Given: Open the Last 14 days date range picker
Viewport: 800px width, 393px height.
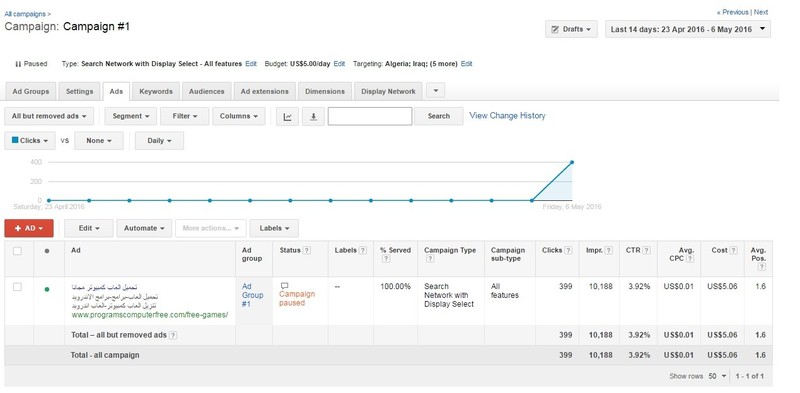Looking at the screenshot, I should coord(688,29).
